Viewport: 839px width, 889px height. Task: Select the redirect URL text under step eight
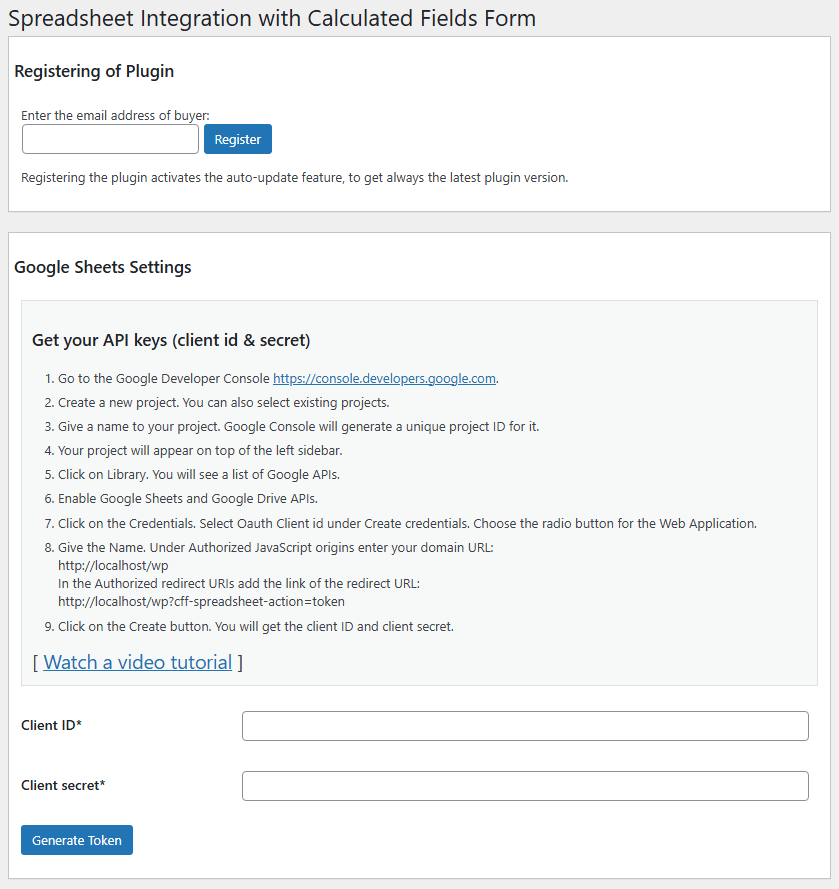tap(200, 601)
